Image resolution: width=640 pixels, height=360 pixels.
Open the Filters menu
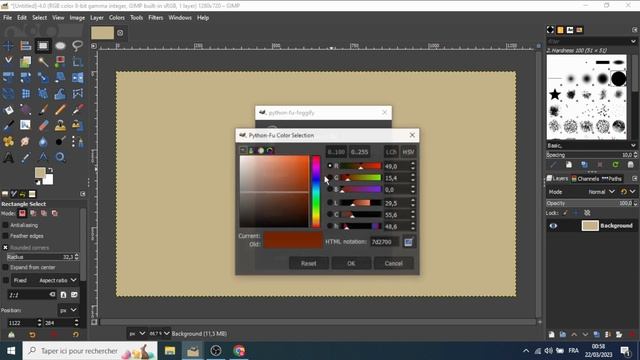pos(156,18)
